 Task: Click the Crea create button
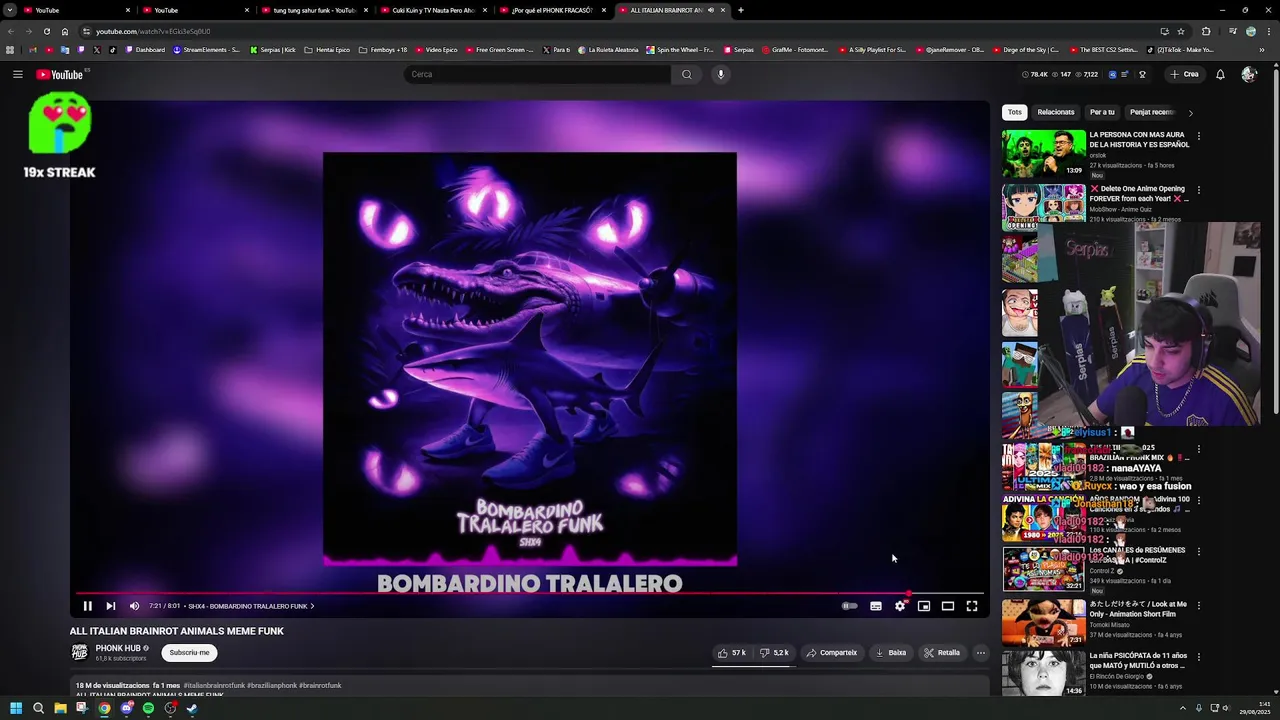(1184, 74)
